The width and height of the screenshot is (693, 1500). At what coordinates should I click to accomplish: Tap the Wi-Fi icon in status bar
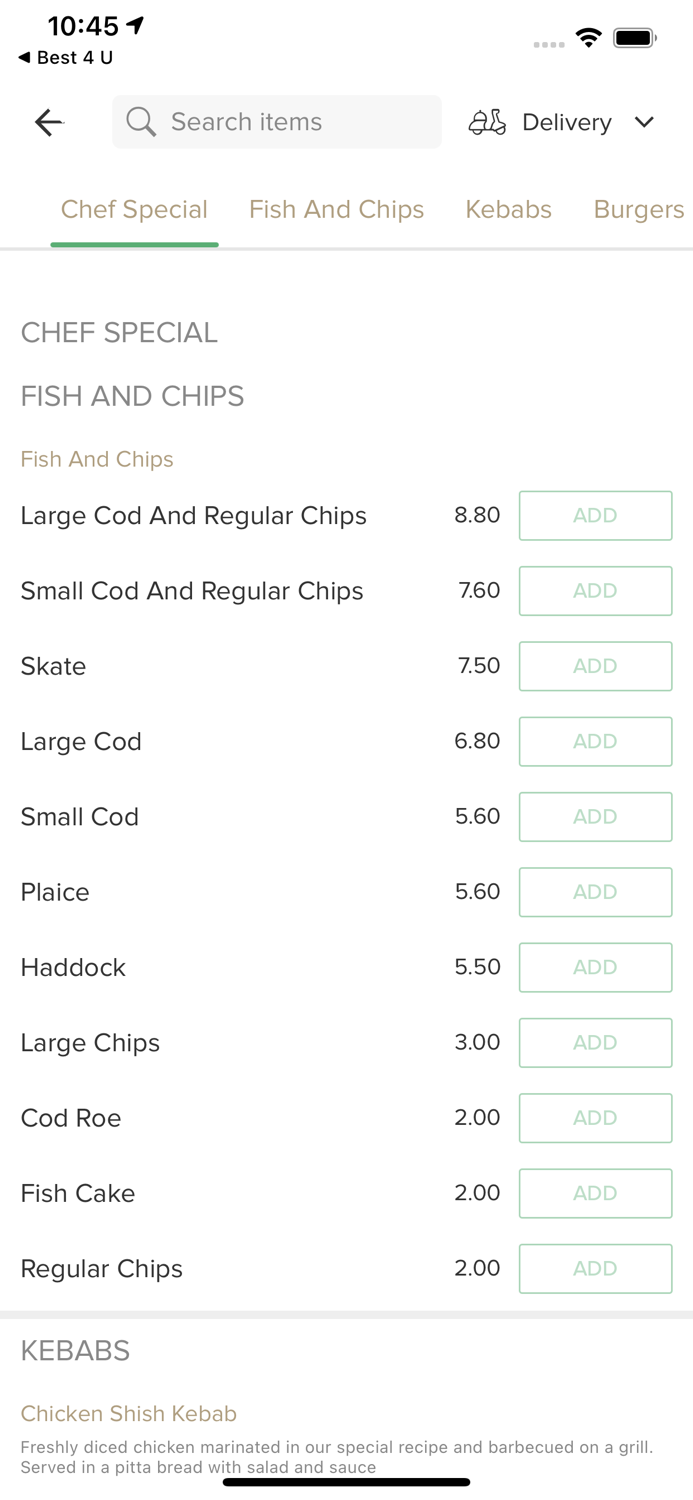point(589,37)
